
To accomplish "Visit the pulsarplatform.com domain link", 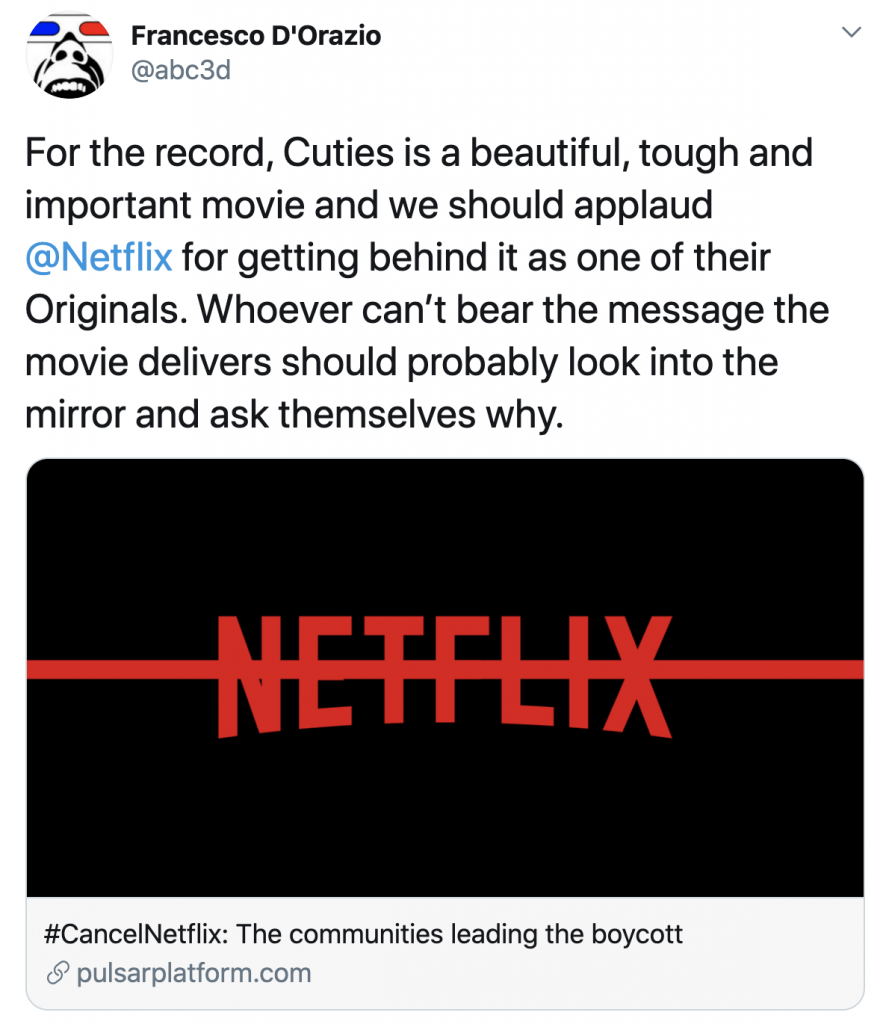I will [194, 973].
